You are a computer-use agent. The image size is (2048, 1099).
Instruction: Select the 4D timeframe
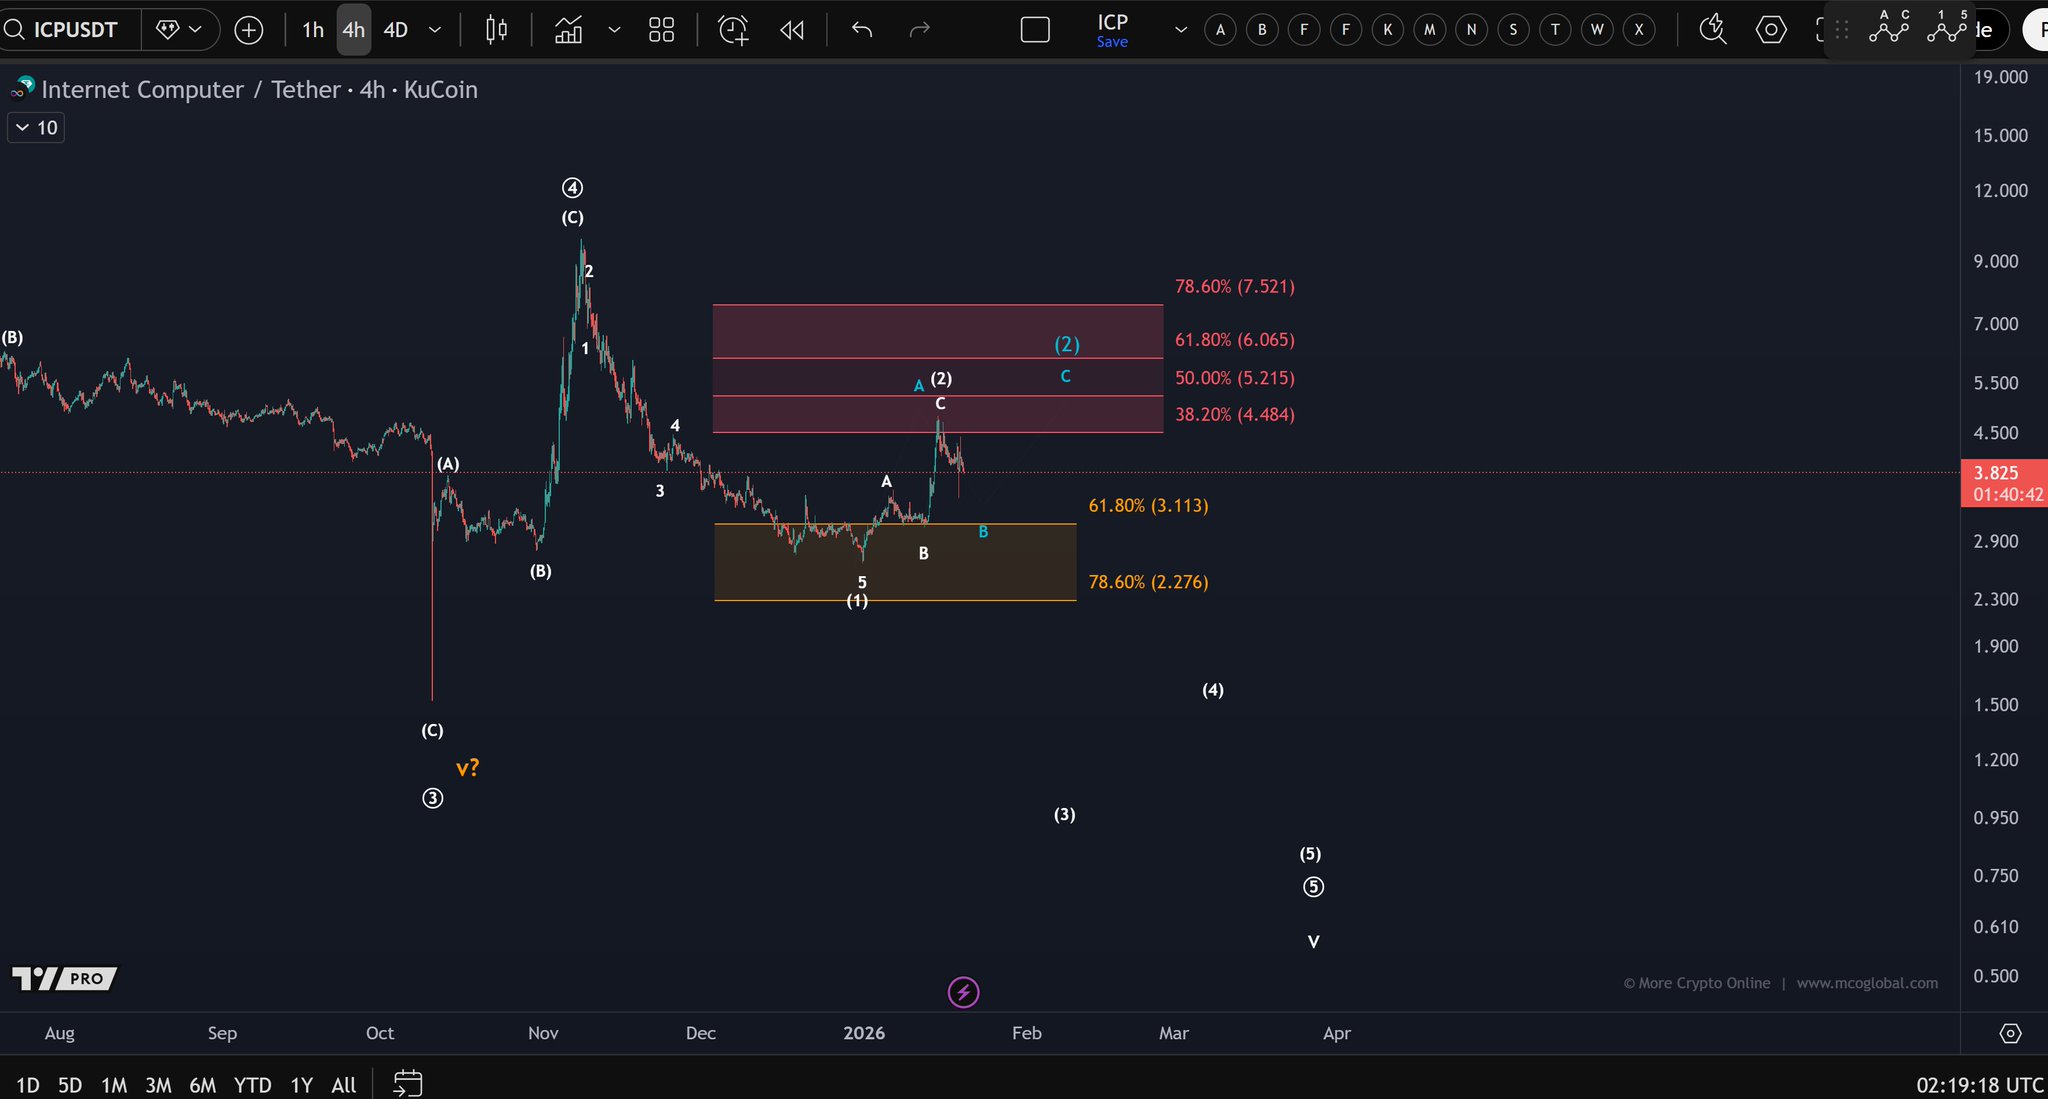pos(396,30)
